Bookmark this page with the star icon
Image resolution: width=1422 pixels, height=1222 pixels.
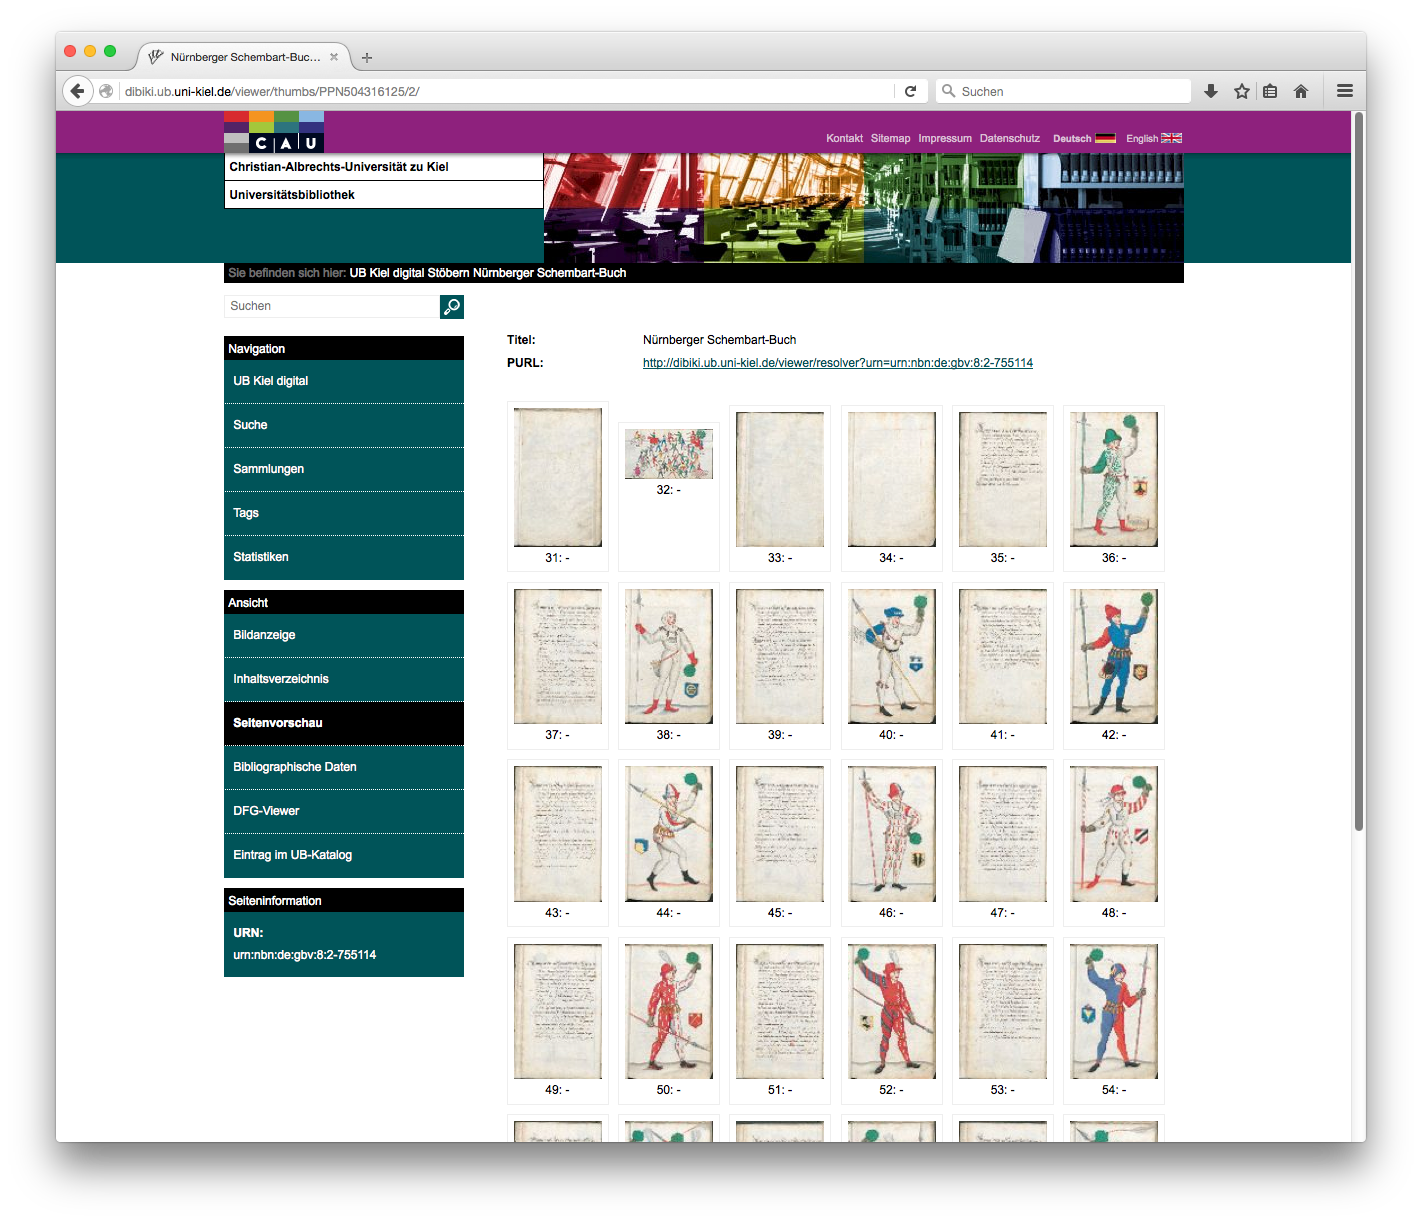click(1242, 91)
